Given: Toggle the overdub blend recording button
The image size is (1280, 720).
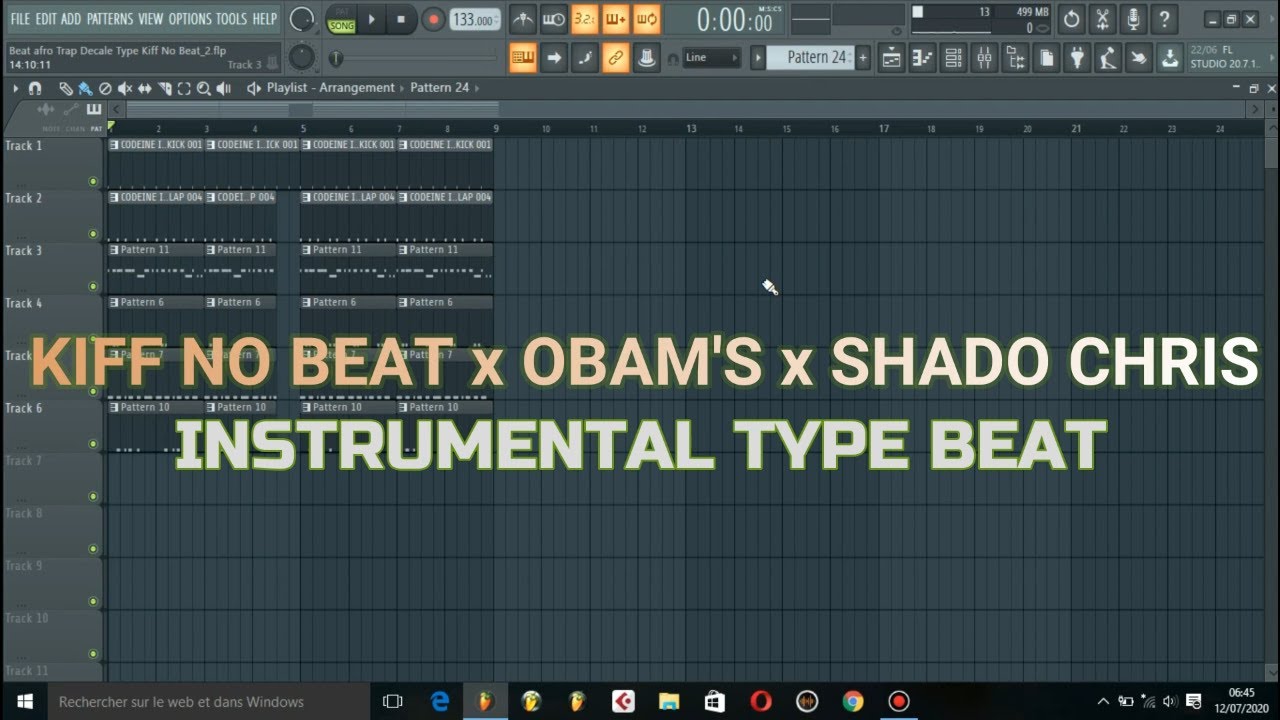Looking at the screenshot, I should [x=615, y=19].
